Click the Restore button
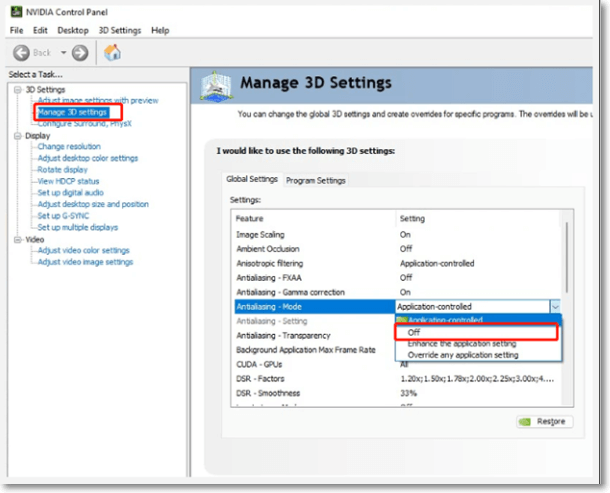 pyautogui.click(x=545, y=422)
